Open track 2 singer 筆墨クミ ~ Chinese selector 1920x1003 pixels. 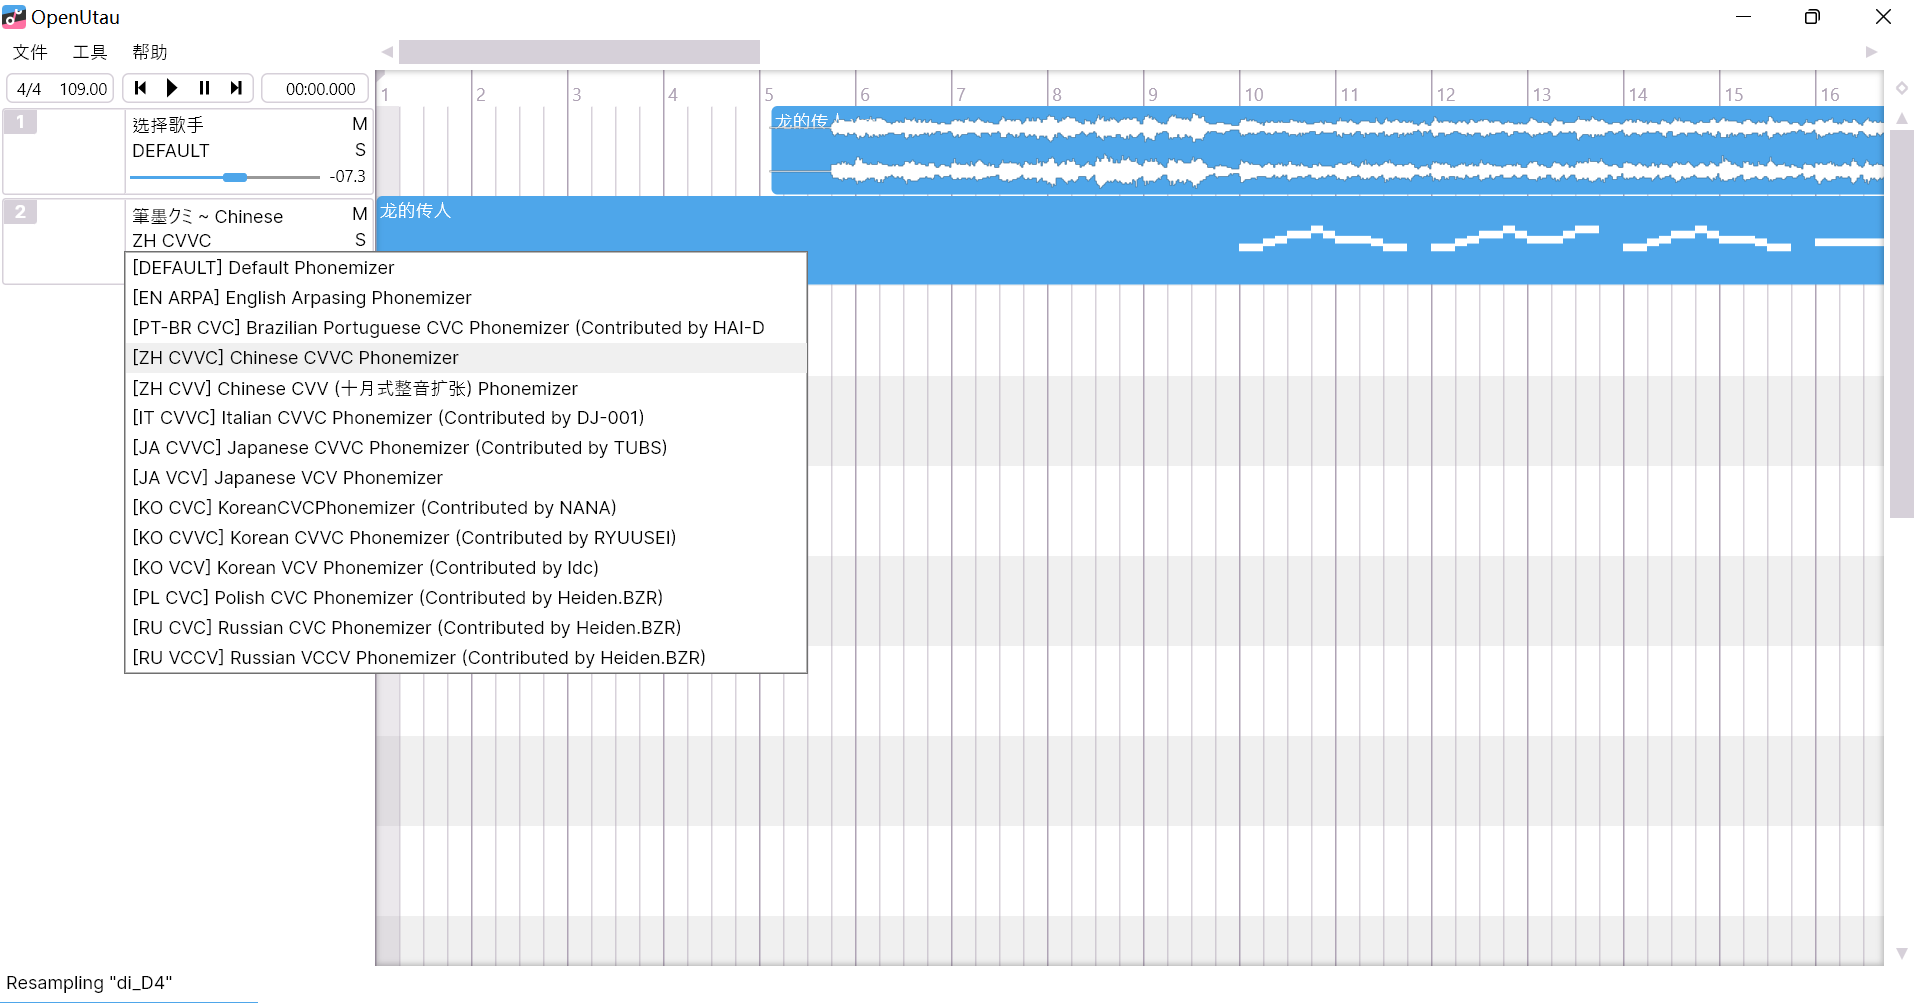pyautogui.click(x=208, y=216)
